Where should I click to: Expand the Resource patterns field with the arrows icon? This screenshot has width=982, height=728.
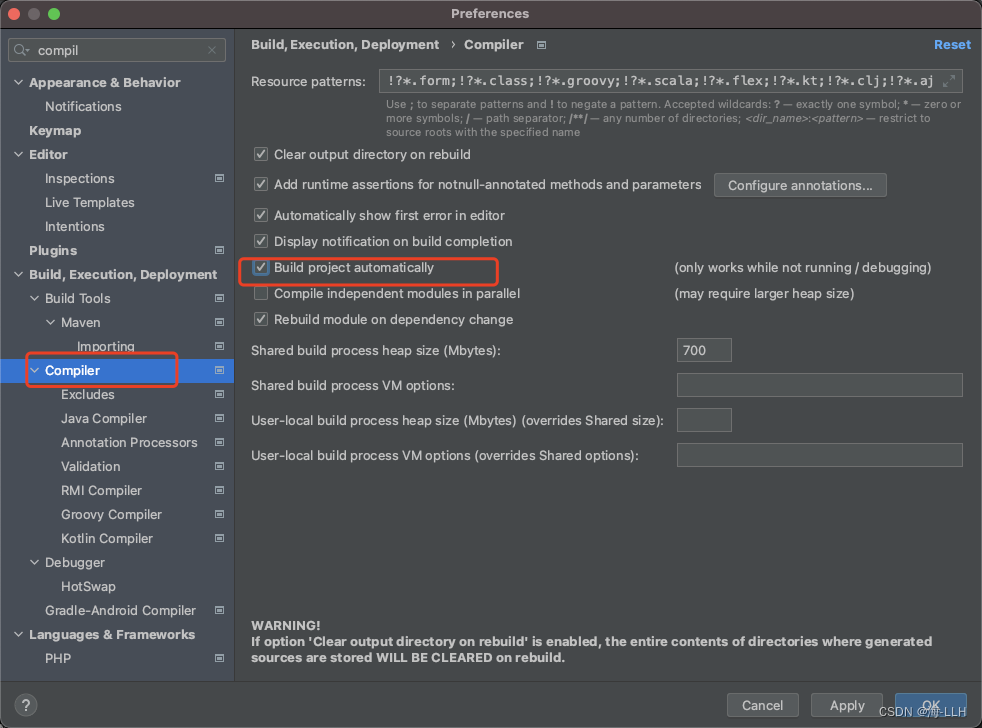pyautogui.click(x=949, y=81)
